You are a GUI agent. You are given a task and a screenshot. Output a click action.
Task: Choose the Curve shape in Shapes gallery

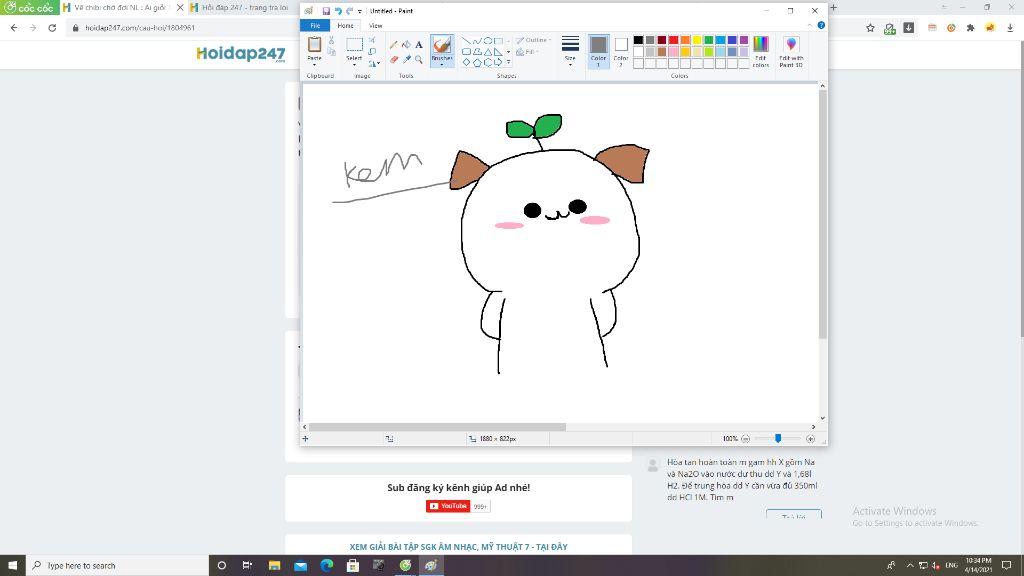click(x=477, y=40)
